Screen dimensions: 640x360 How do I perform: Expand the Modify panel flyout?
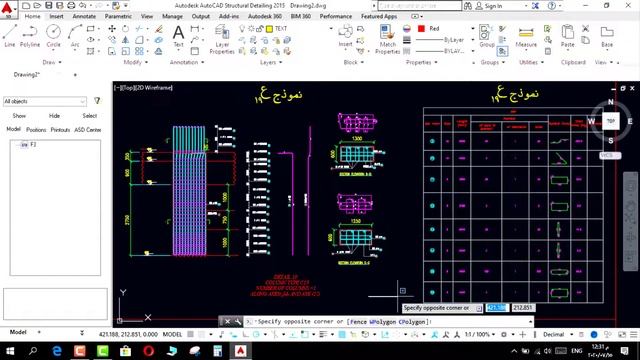[x=136, y=62]
